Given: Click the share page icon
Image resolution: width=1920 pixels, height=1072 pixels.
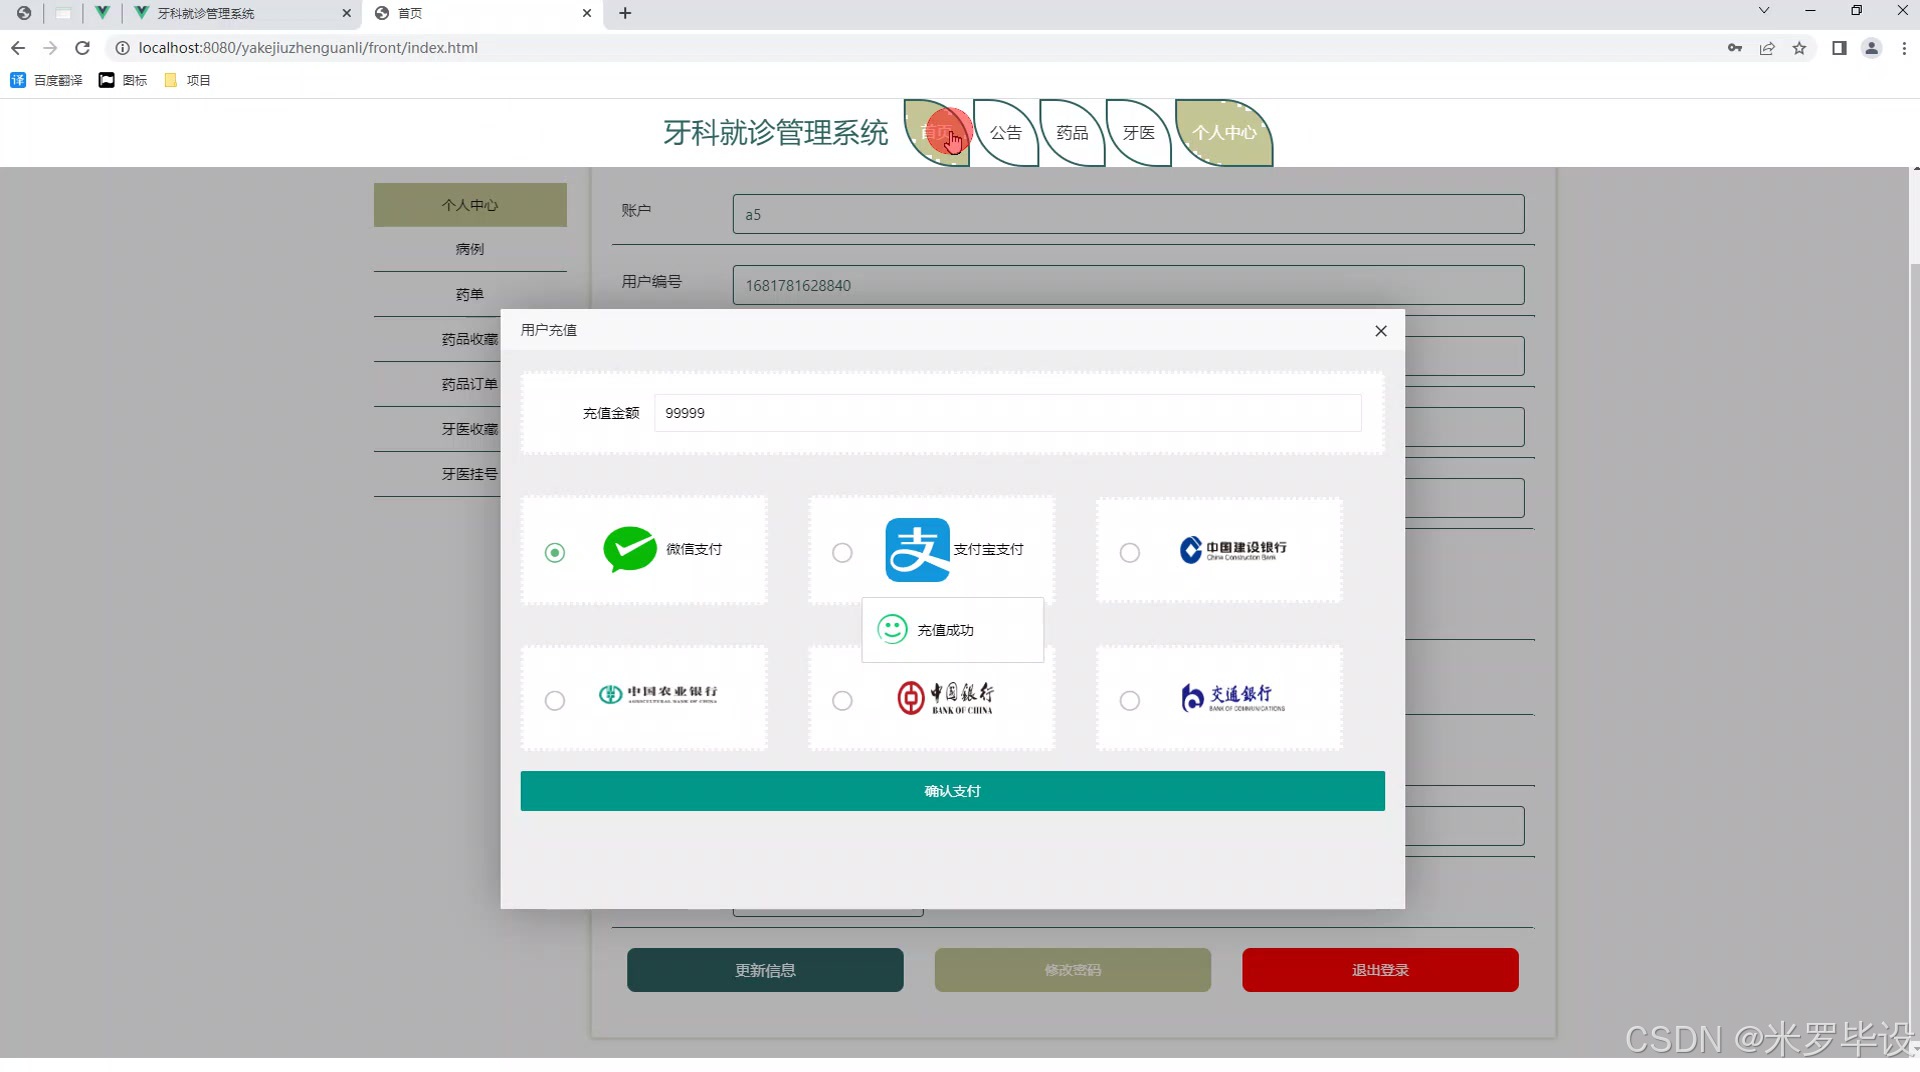Looking at the screenshot, I should [x=1767, y=48].
